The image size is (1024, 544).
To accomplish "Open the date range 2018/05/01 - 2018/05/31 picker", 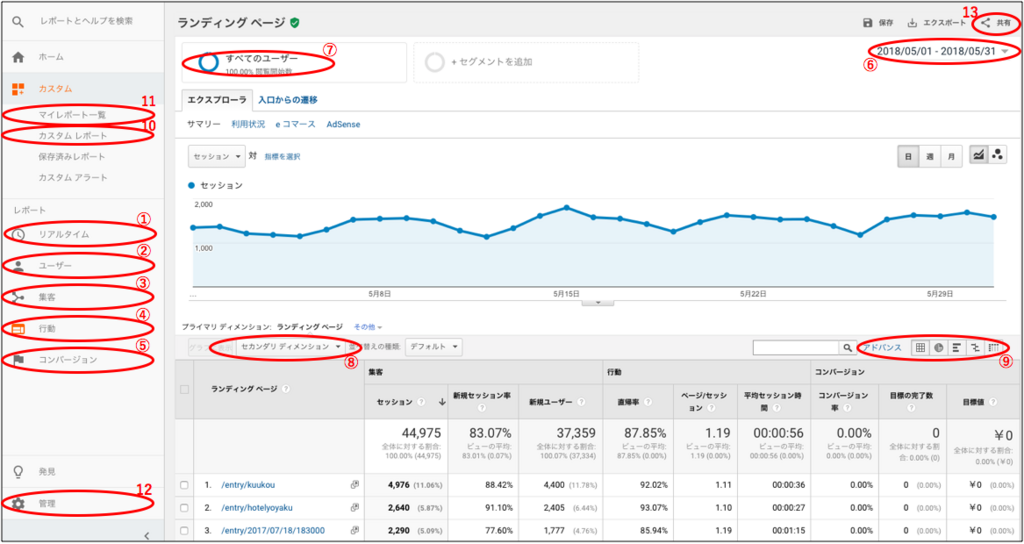I will pos(942,52).
